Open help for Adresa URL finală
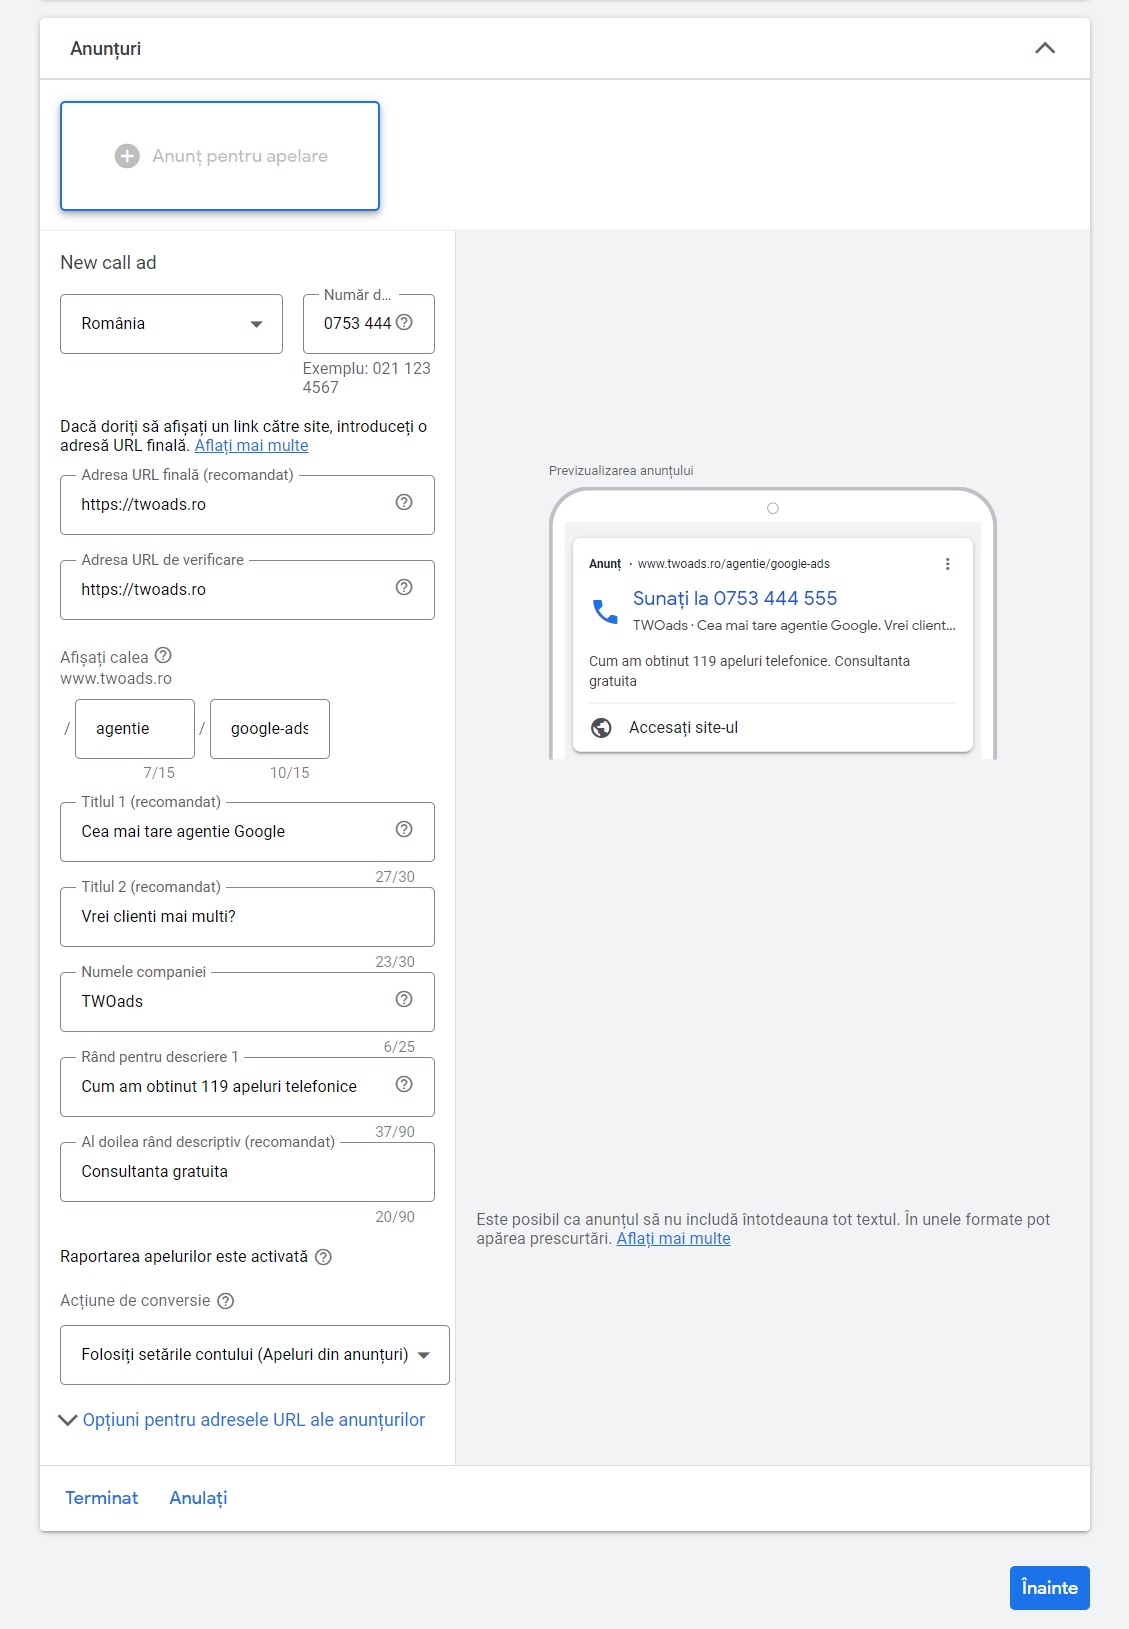The height and width of the screenshot is (1629, 1129). point(404,502)
